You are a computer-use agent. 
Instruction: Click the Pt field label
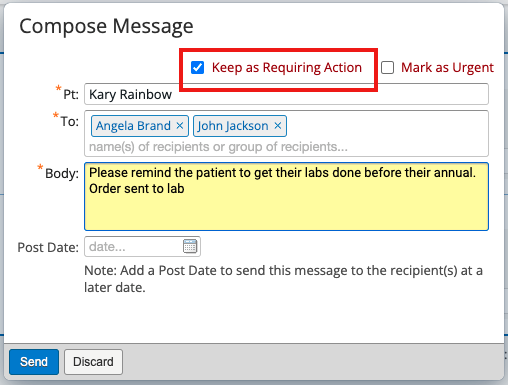coord(71,94)
